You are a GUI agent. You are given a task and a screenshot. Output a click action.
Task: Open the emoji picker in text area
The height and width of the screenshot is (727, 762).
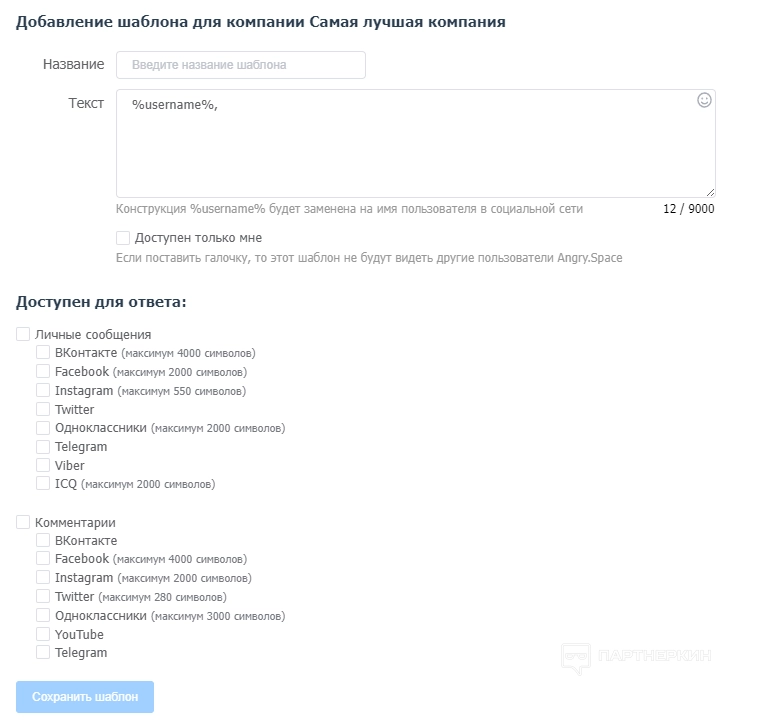(x=704, y=100)
